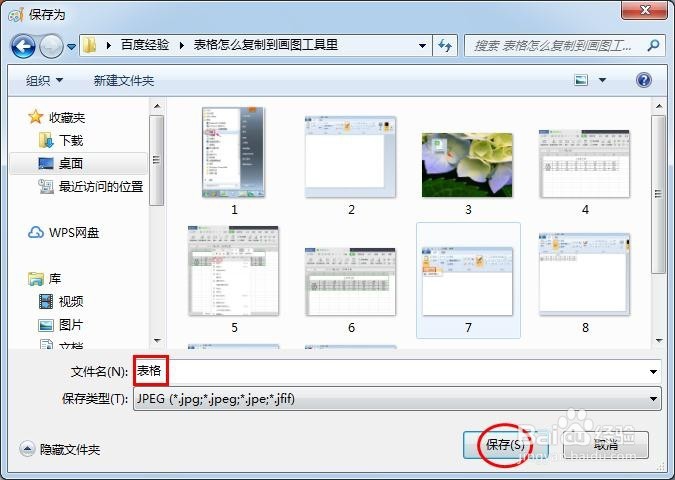Select 表格怎么复制到画图工具里 path segment

266,45
